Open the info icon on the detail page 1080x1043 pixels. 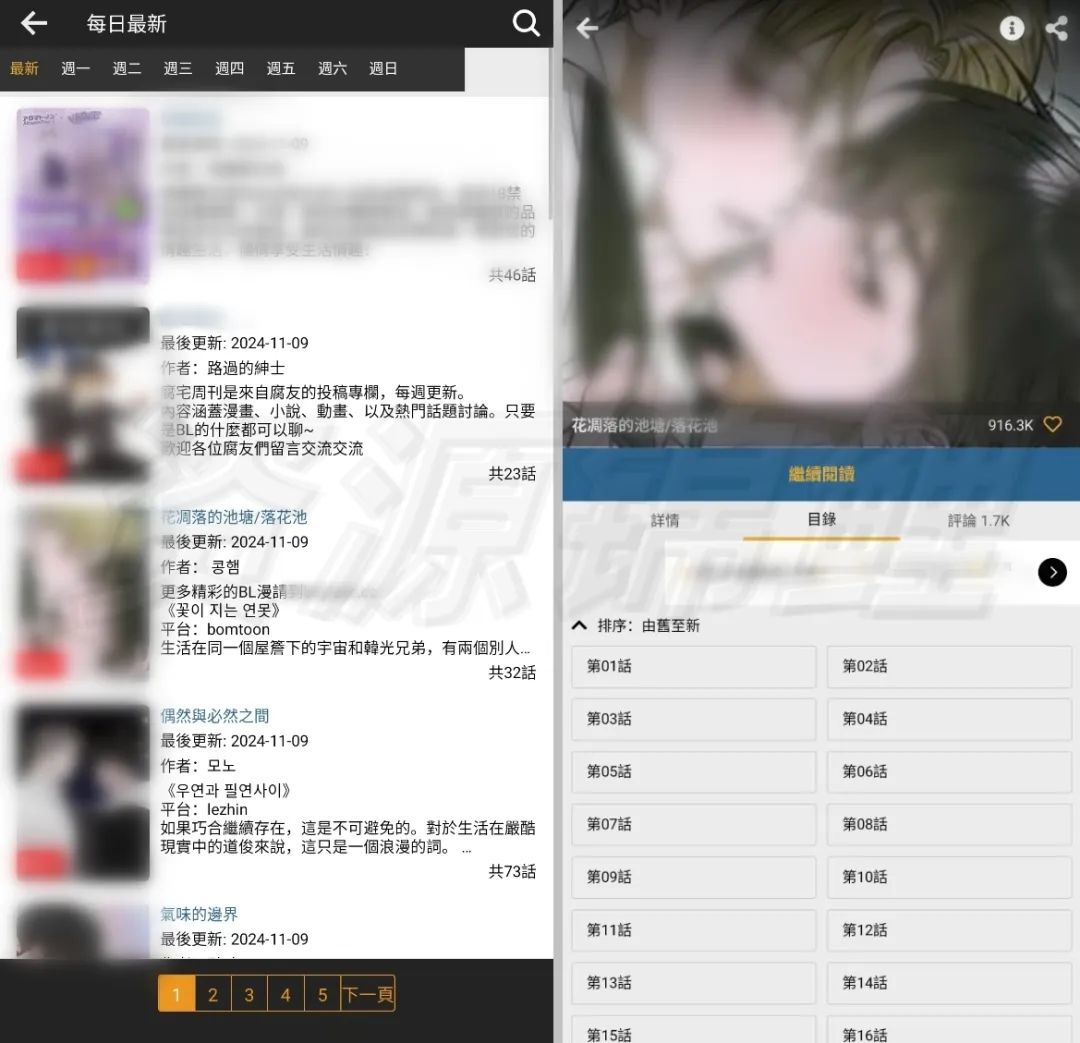tap(1011, 28)
